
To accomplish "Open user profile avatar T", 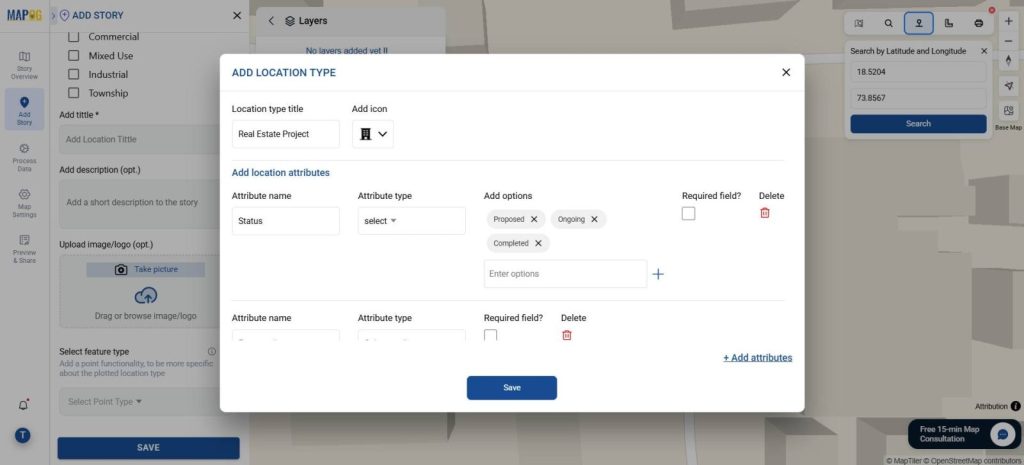I will tap(23, 435).
